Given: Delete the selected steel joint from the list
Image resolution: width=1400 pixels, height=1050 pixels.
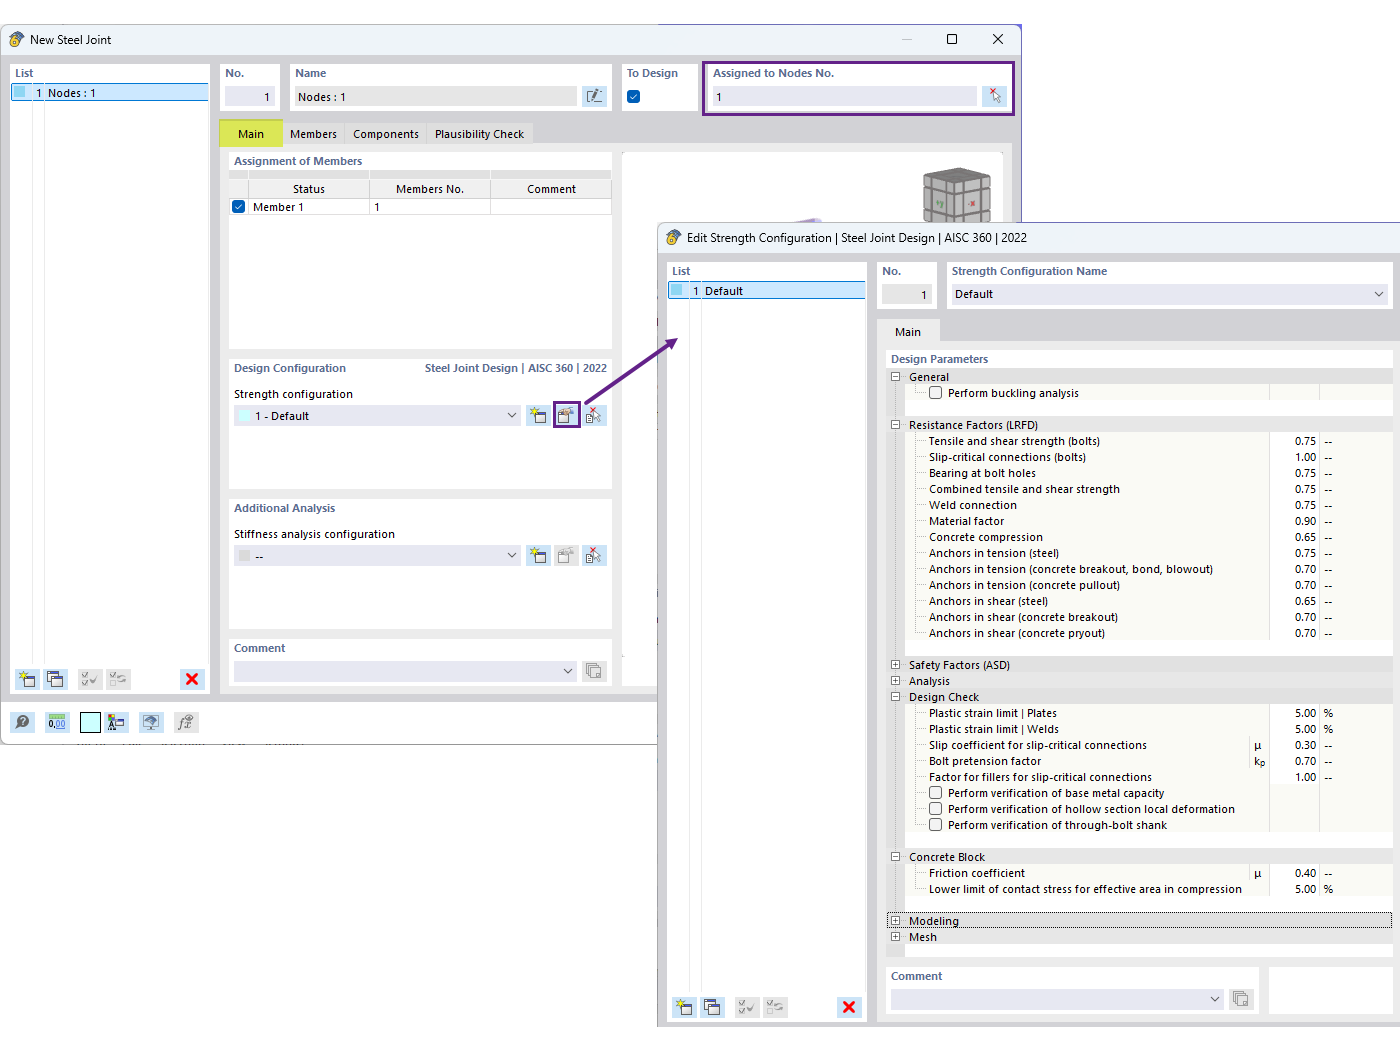Looking at the screenshot, I should [x=192, y=679].
